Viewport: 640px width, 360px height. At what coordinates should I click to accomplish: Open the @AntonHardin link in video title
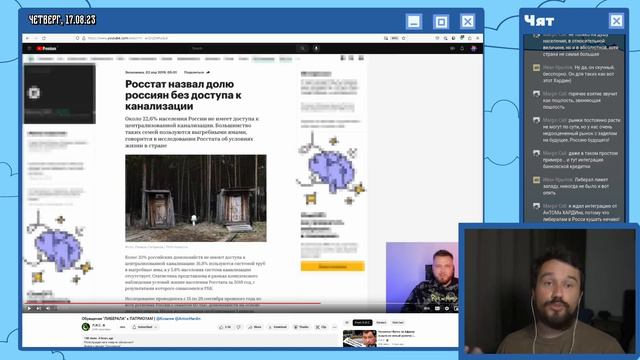[188, 318]
